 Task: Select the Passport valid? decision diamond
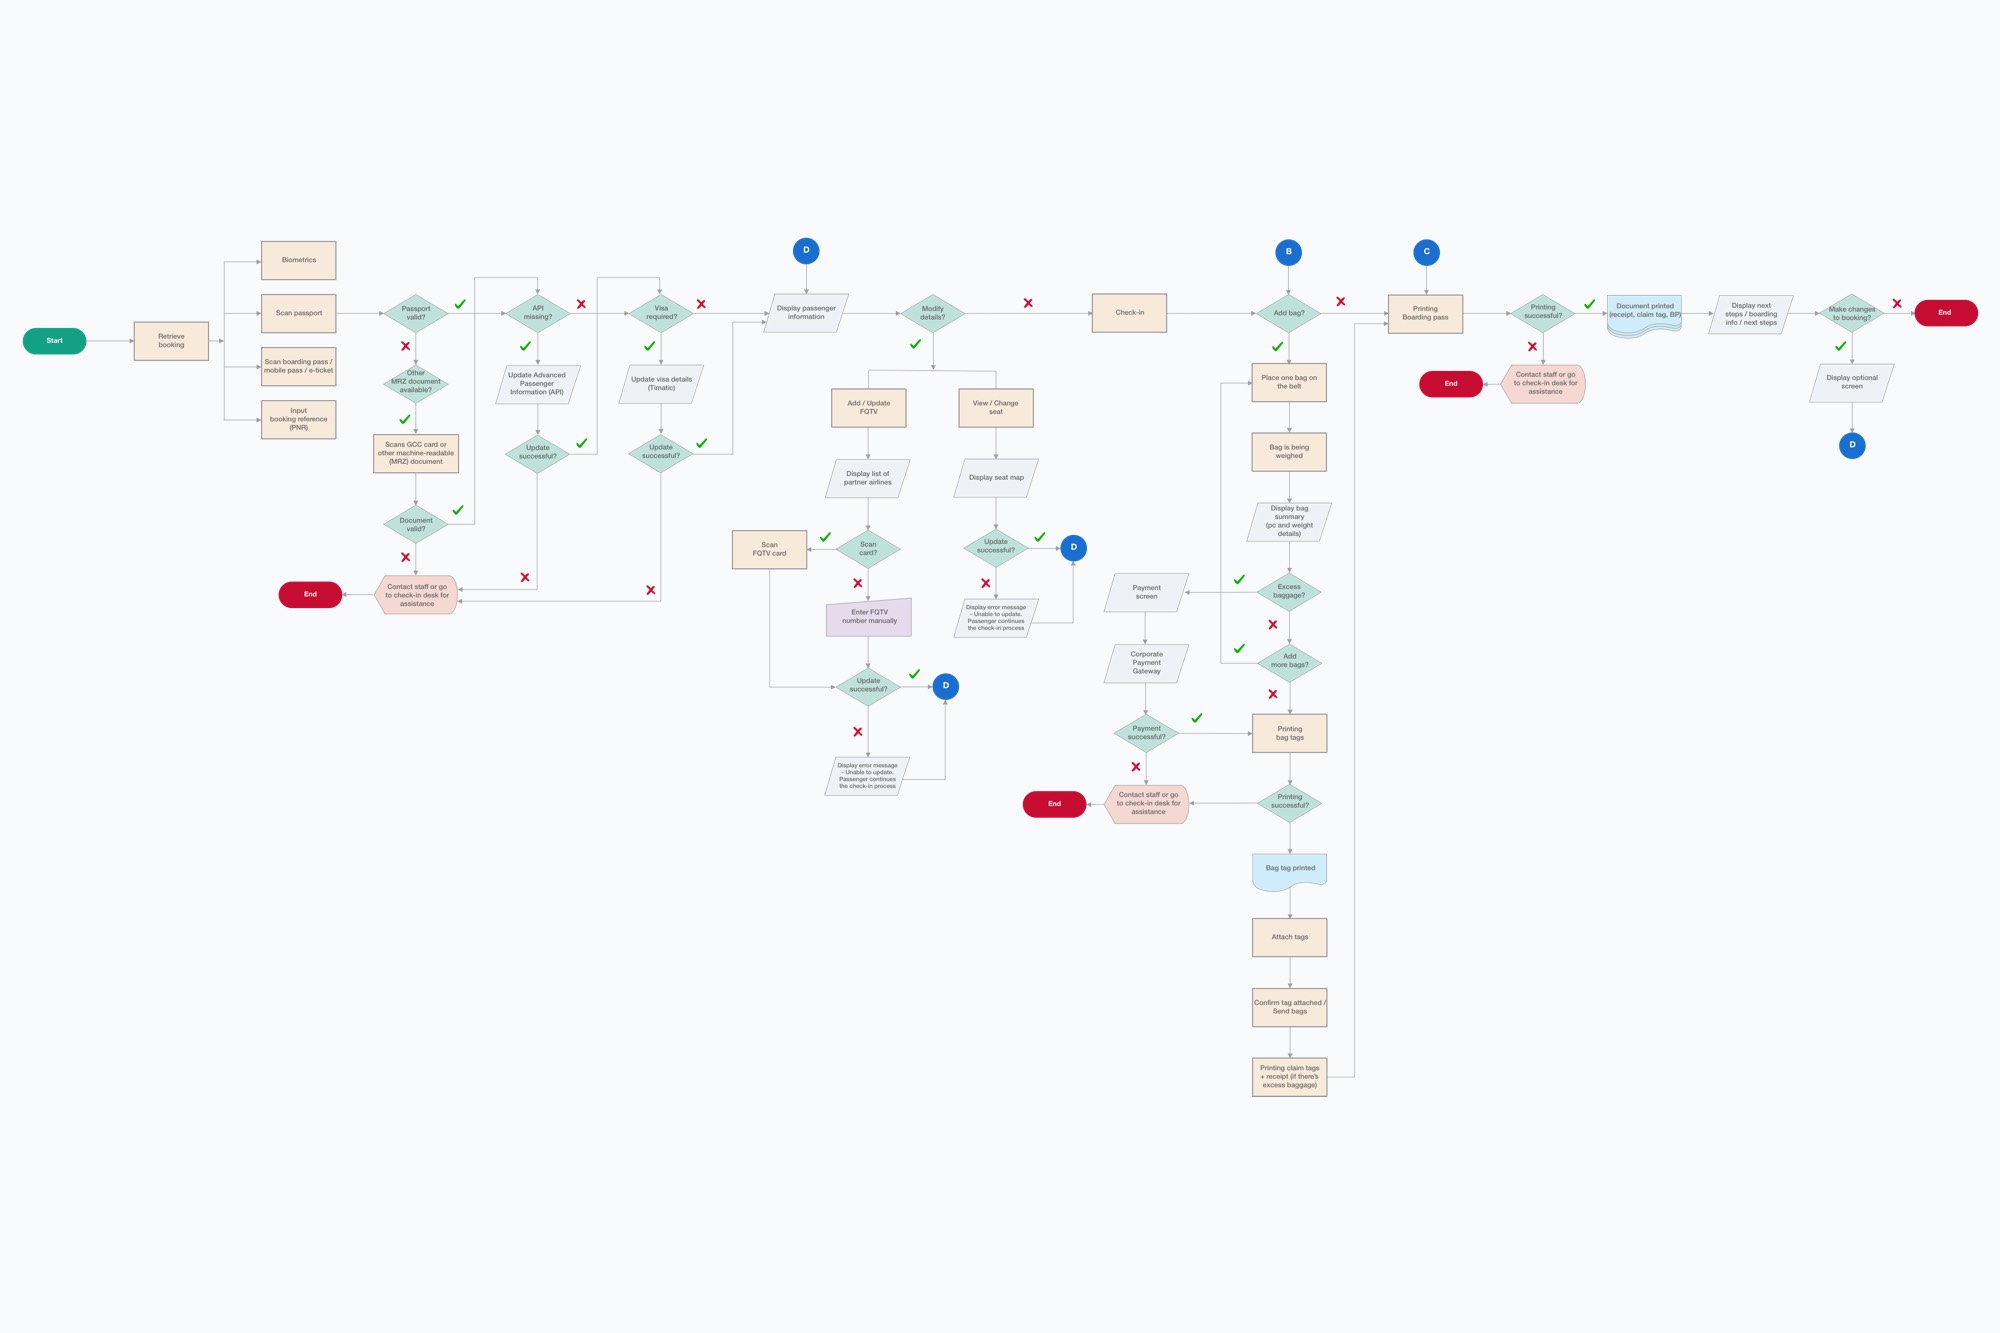(416, 313)
